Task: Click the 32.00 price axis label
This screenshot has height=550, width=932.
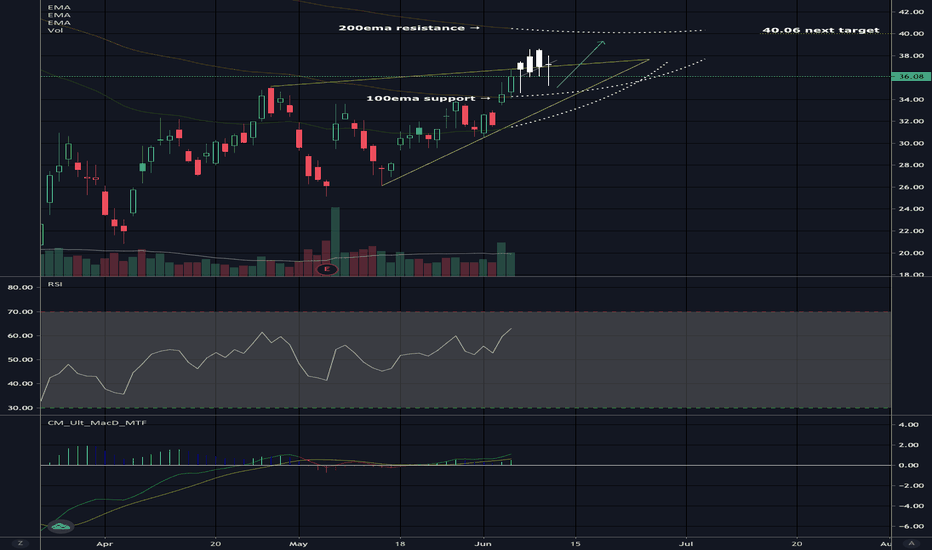Action: pyautogui.click(x=911, y=121)
